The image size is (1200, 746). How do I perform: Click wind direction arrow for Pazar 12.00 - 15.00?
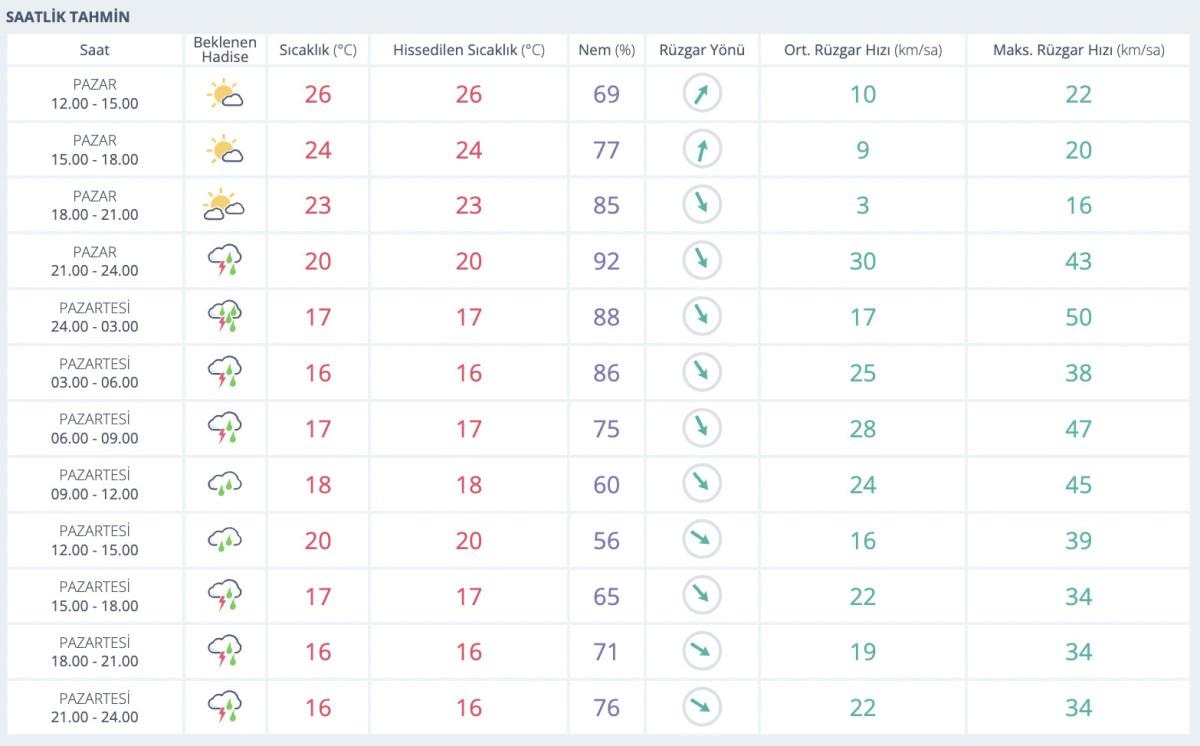[702, 95]
